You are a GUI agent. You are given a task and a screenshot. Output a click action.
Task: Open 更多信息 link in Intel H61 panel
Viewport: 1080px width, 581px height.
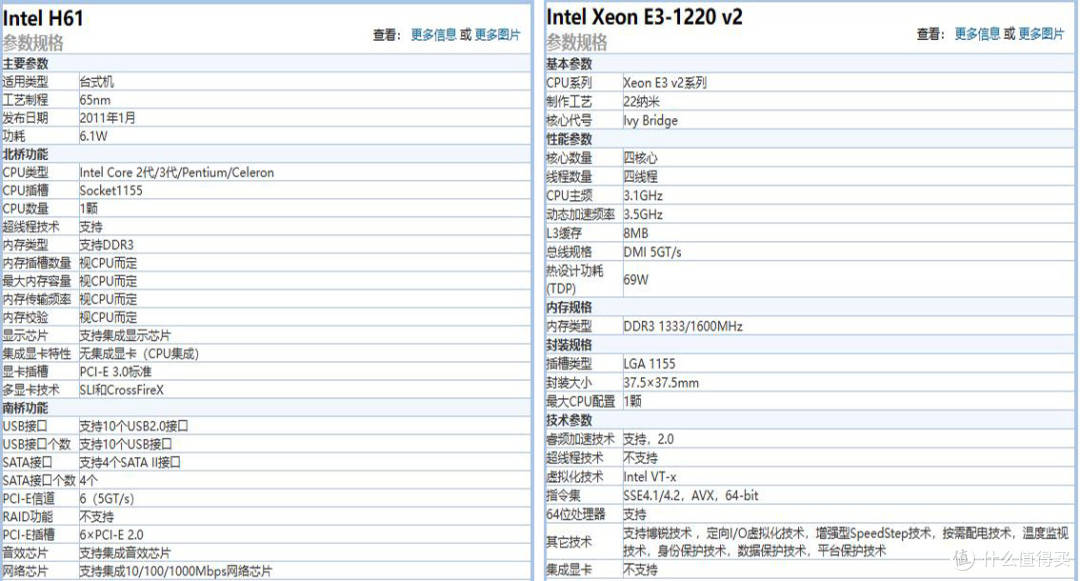[433, 34]
